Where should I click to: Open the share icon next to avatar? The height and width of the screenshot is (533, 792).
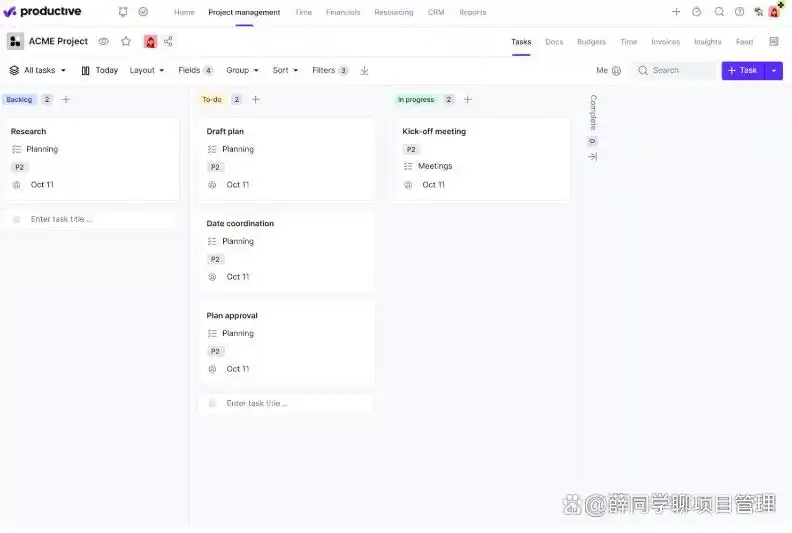pos(168,41)
